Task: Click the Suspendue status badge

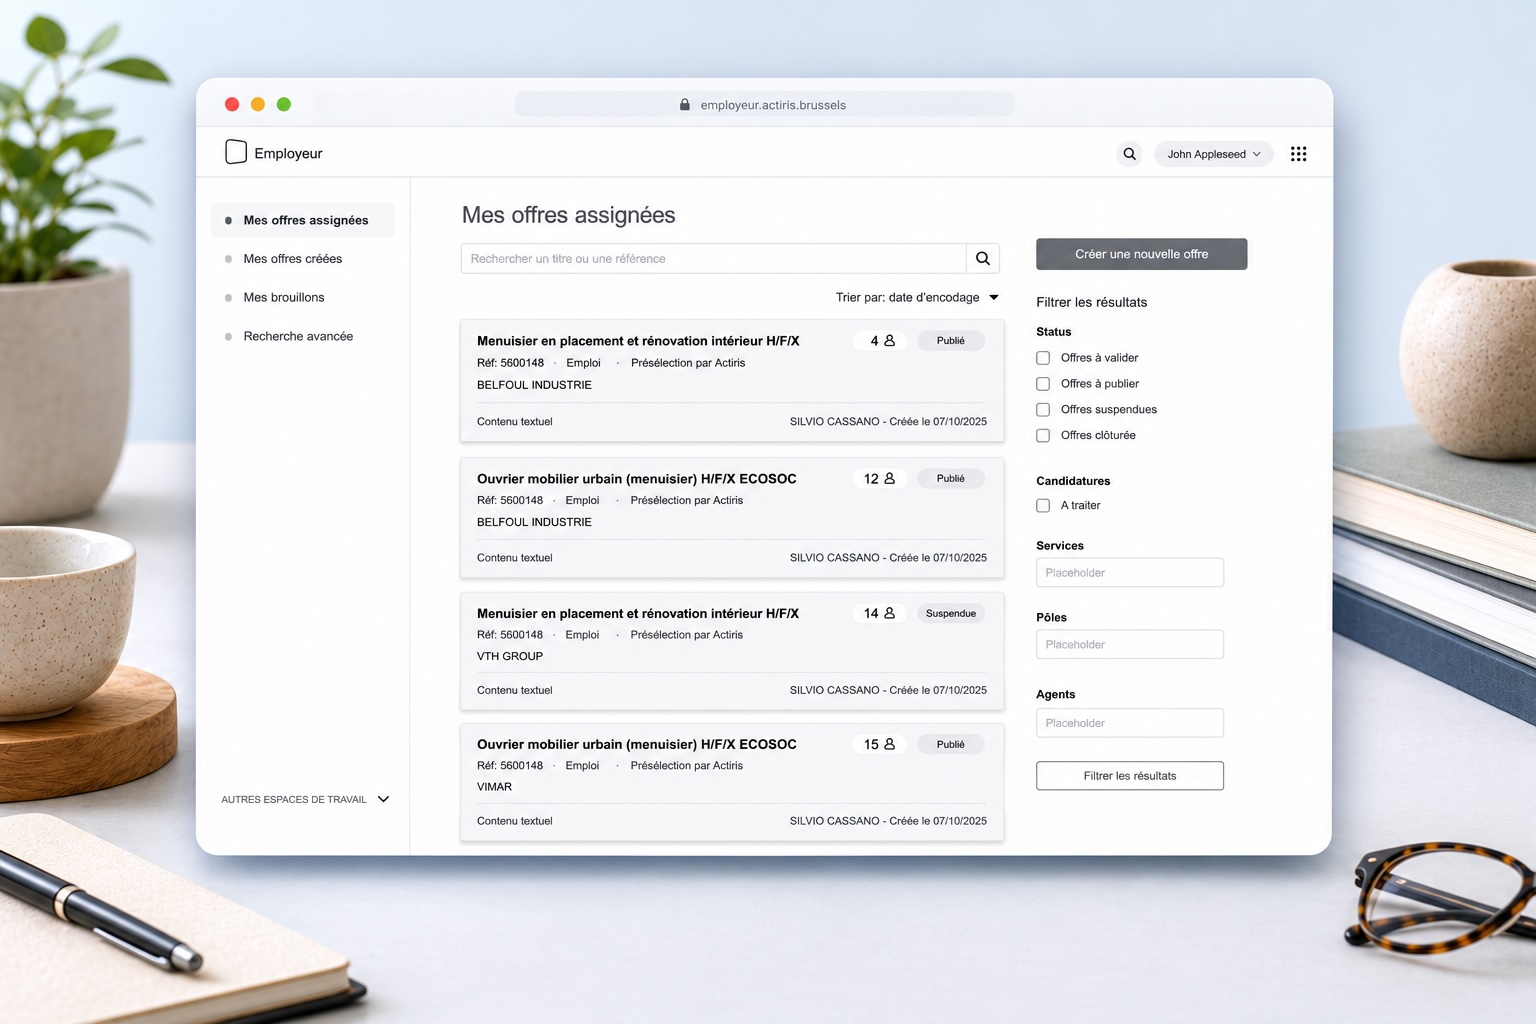Action: [x=951, y=614]
